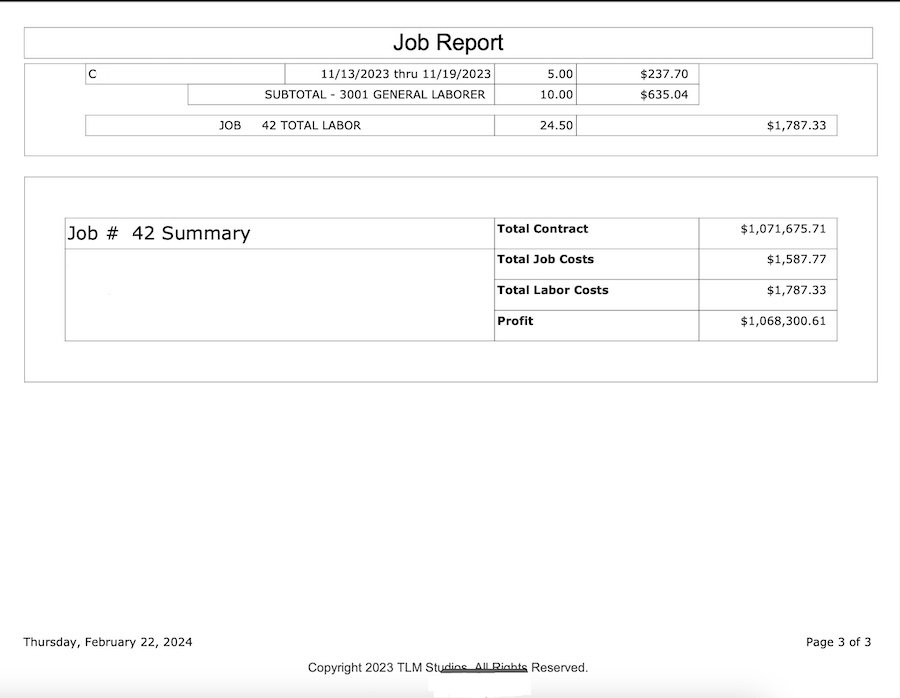Select the JOB 42 TOTAL LABOR label
The width and height of the screenshot is (900, 698).
click(290, 126)
